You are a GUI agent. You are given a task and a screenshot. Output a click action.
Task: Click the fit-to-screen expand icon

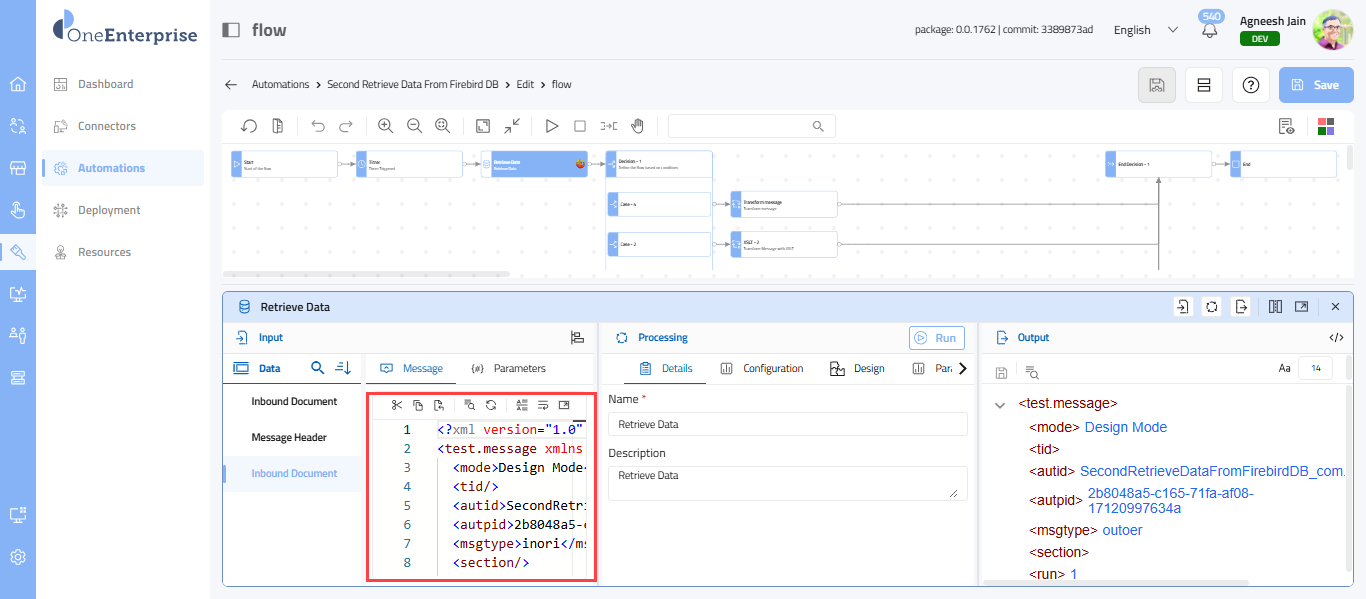click(x=483, y=126)
